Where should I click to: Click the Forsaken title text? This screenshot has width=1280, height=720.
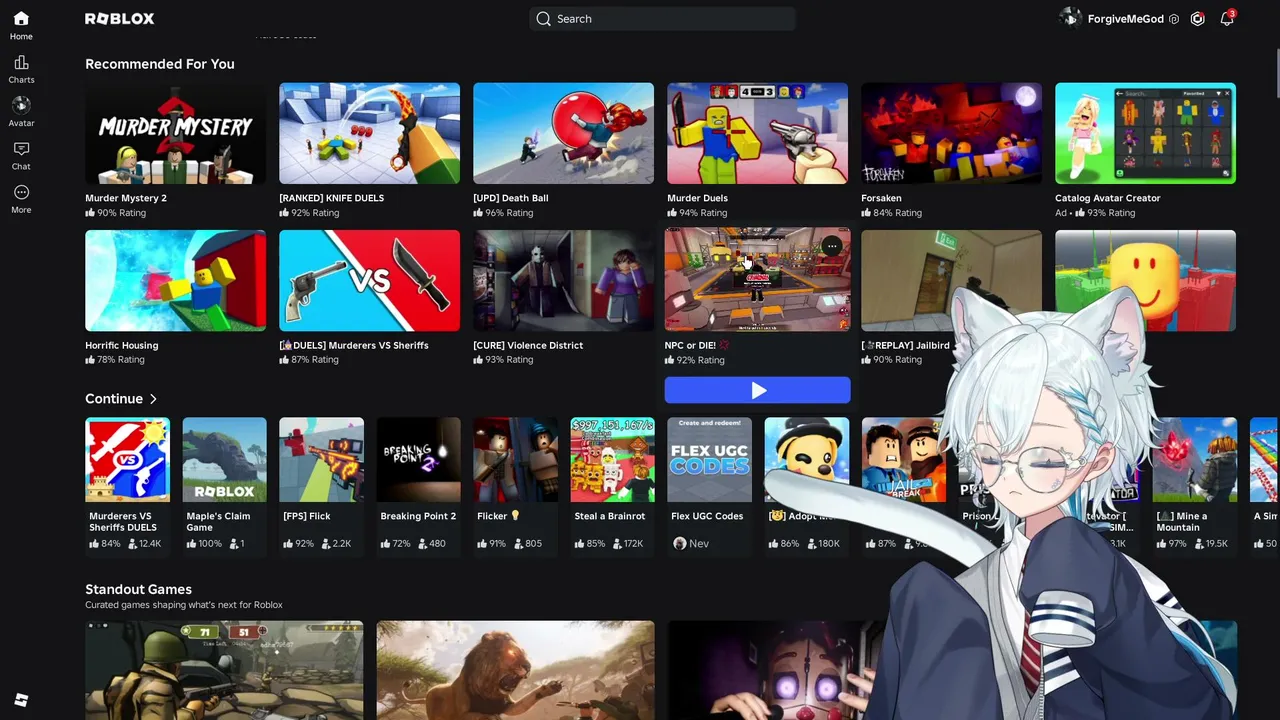881,198
